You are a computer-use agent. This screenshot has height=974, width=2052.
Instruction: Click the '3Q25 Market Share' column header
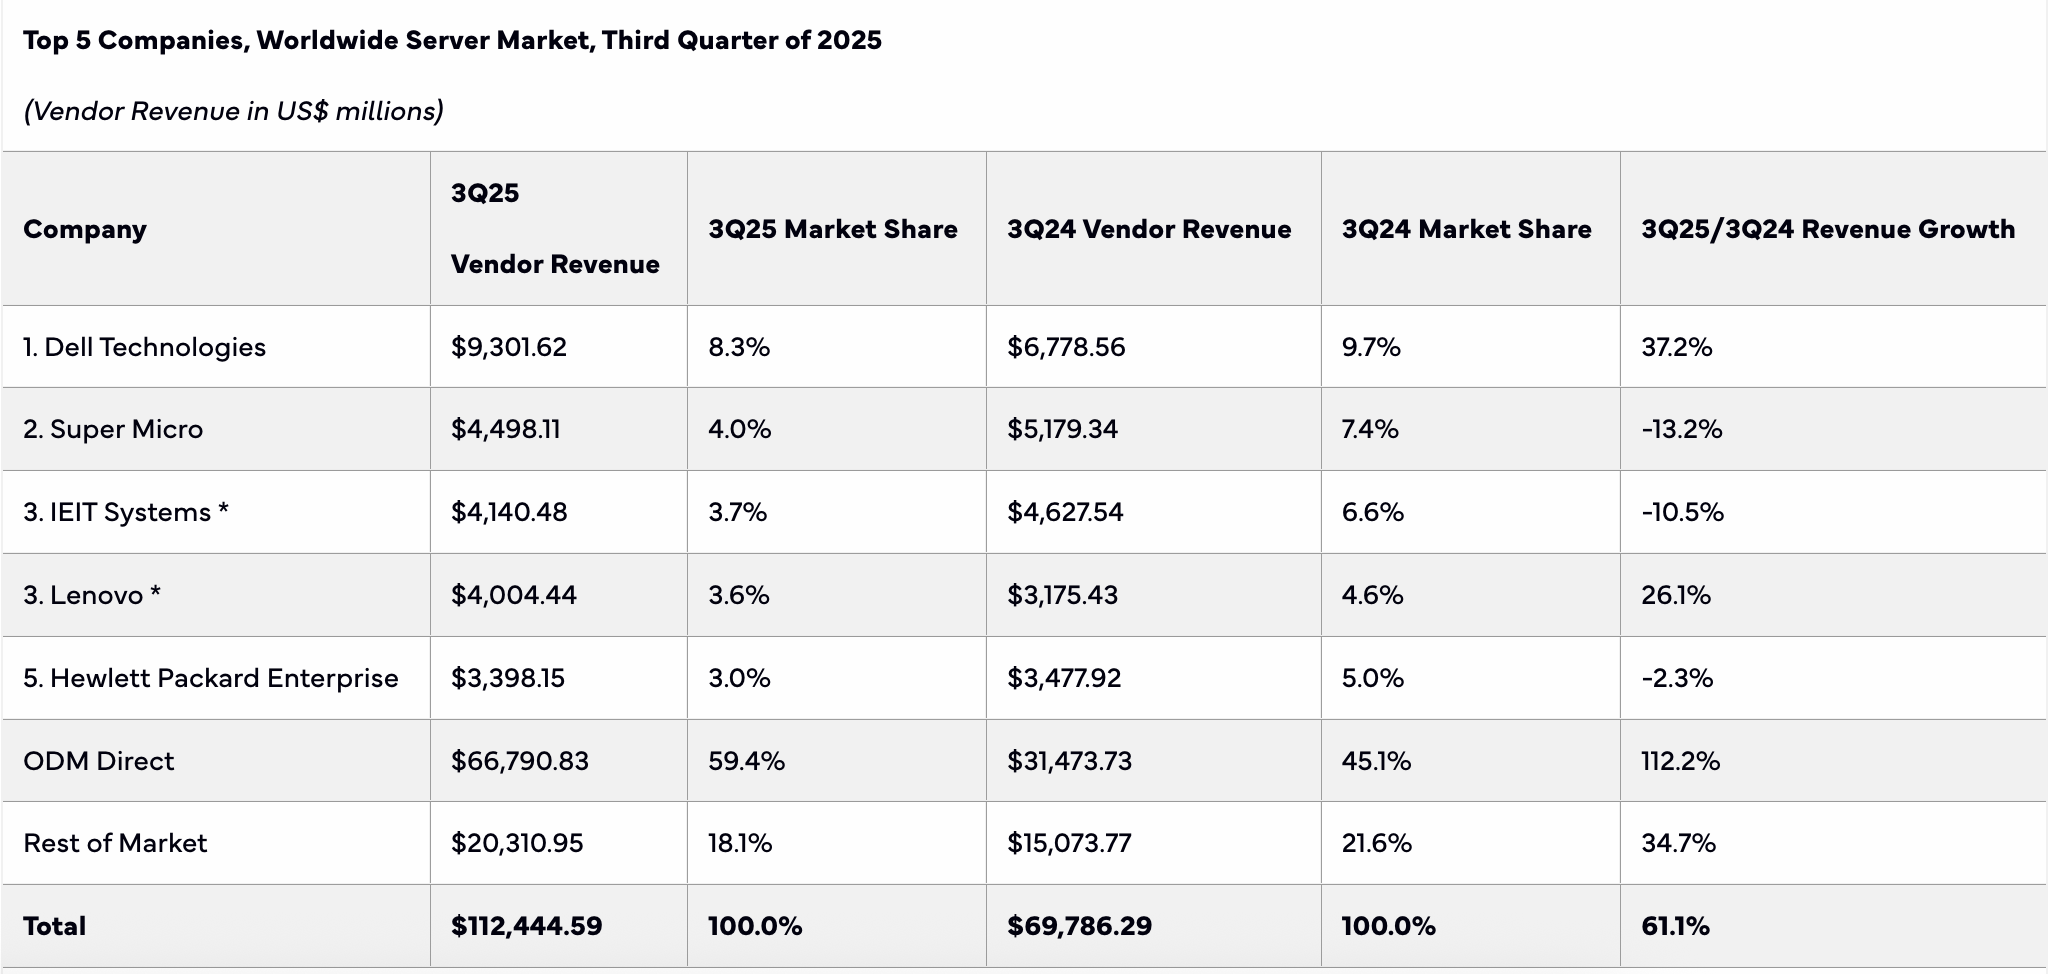coord(833,229)
